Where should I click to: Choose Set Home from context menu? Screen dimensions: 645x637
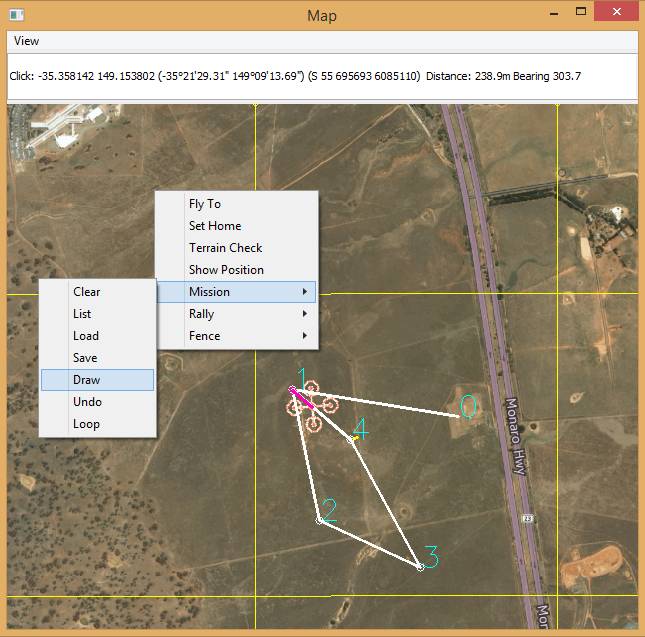pyautogui.click(x=215, y=226)
